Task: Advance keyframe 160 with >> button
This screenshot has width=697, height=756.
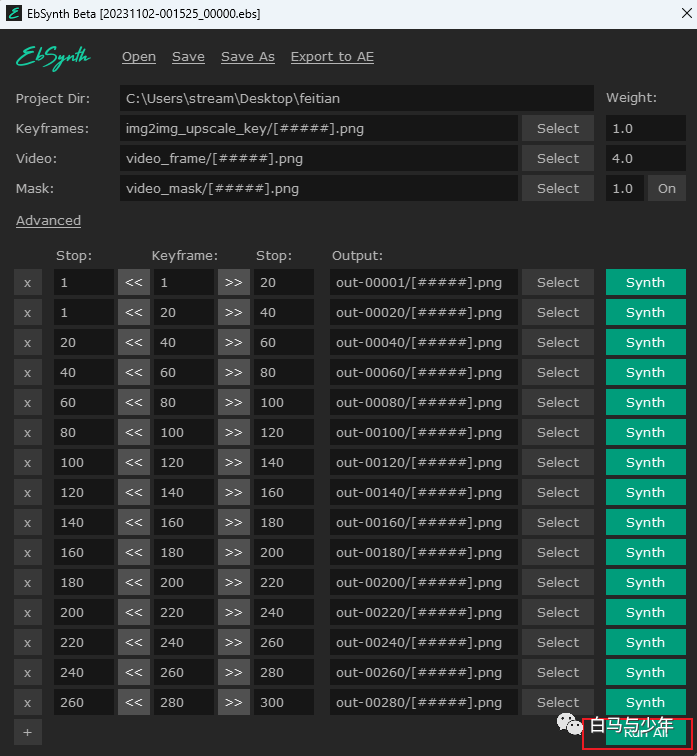Action: pyautogui.click(x=233, y=523)
